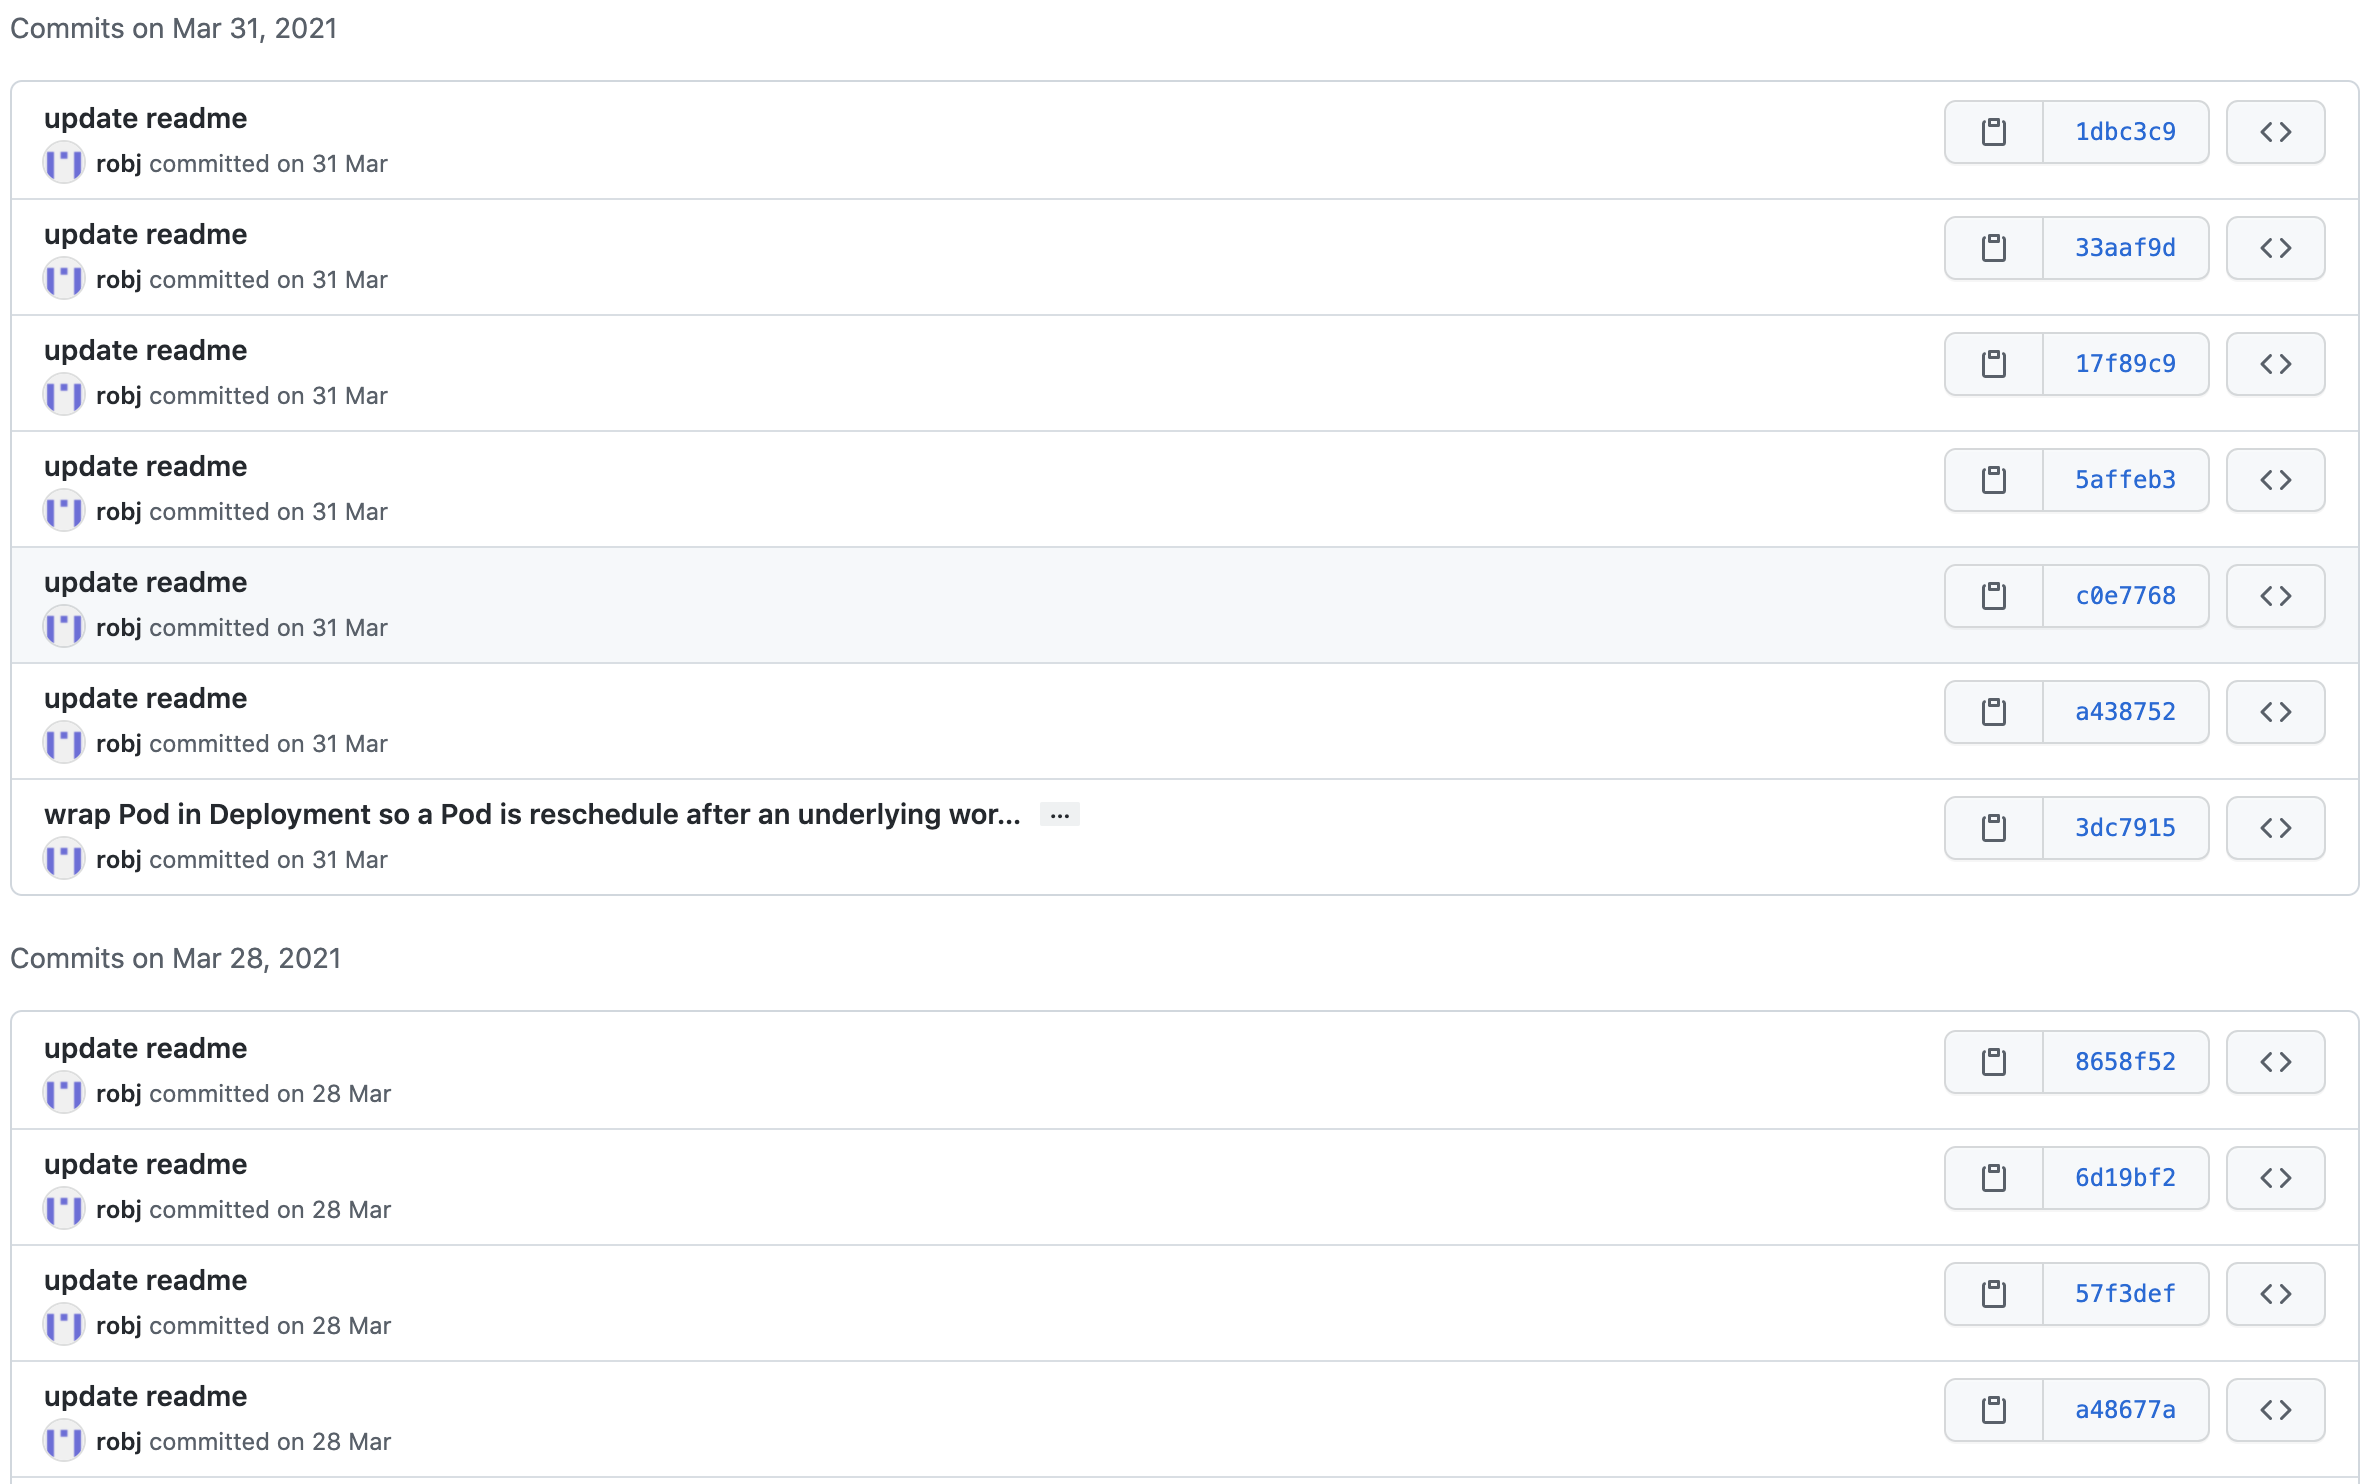Image resolution: width=2366 pixels, height=1484 pixels.
Task: Expand the wrap Pod commit description ellipsis
Action: (1059, 815)
